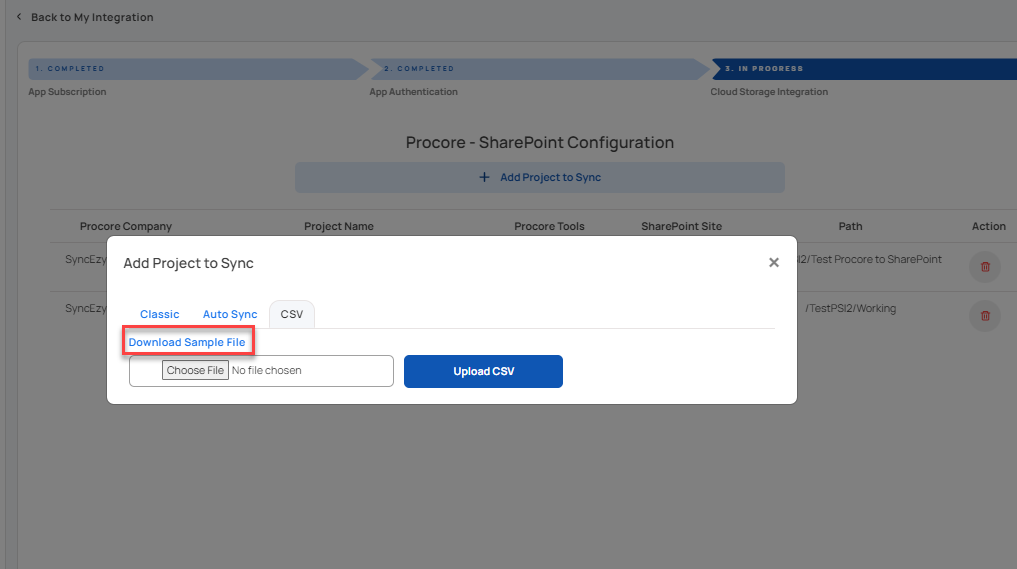
Task: Open the Auto Sync tab
Action: (230, 314)
